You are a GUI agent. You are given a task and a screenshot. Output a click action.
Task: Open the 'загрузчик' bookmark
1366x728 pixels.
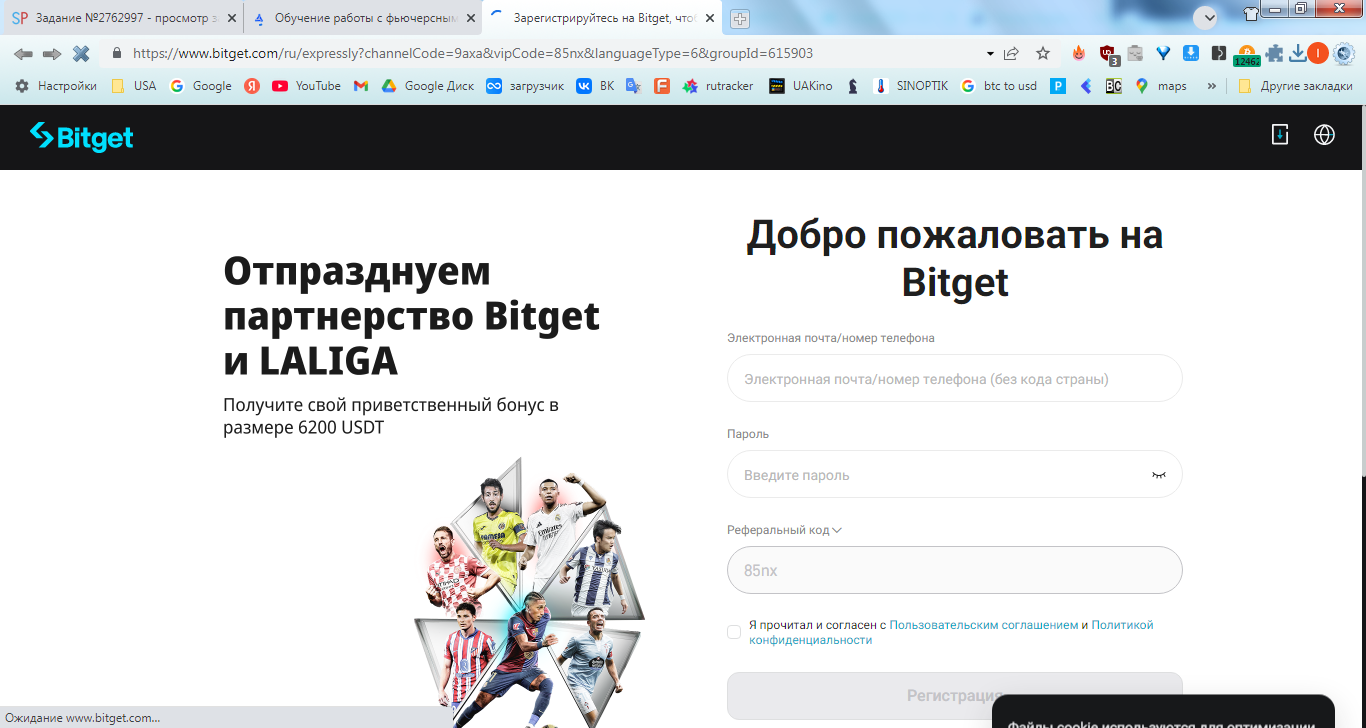tap(526, 86)
